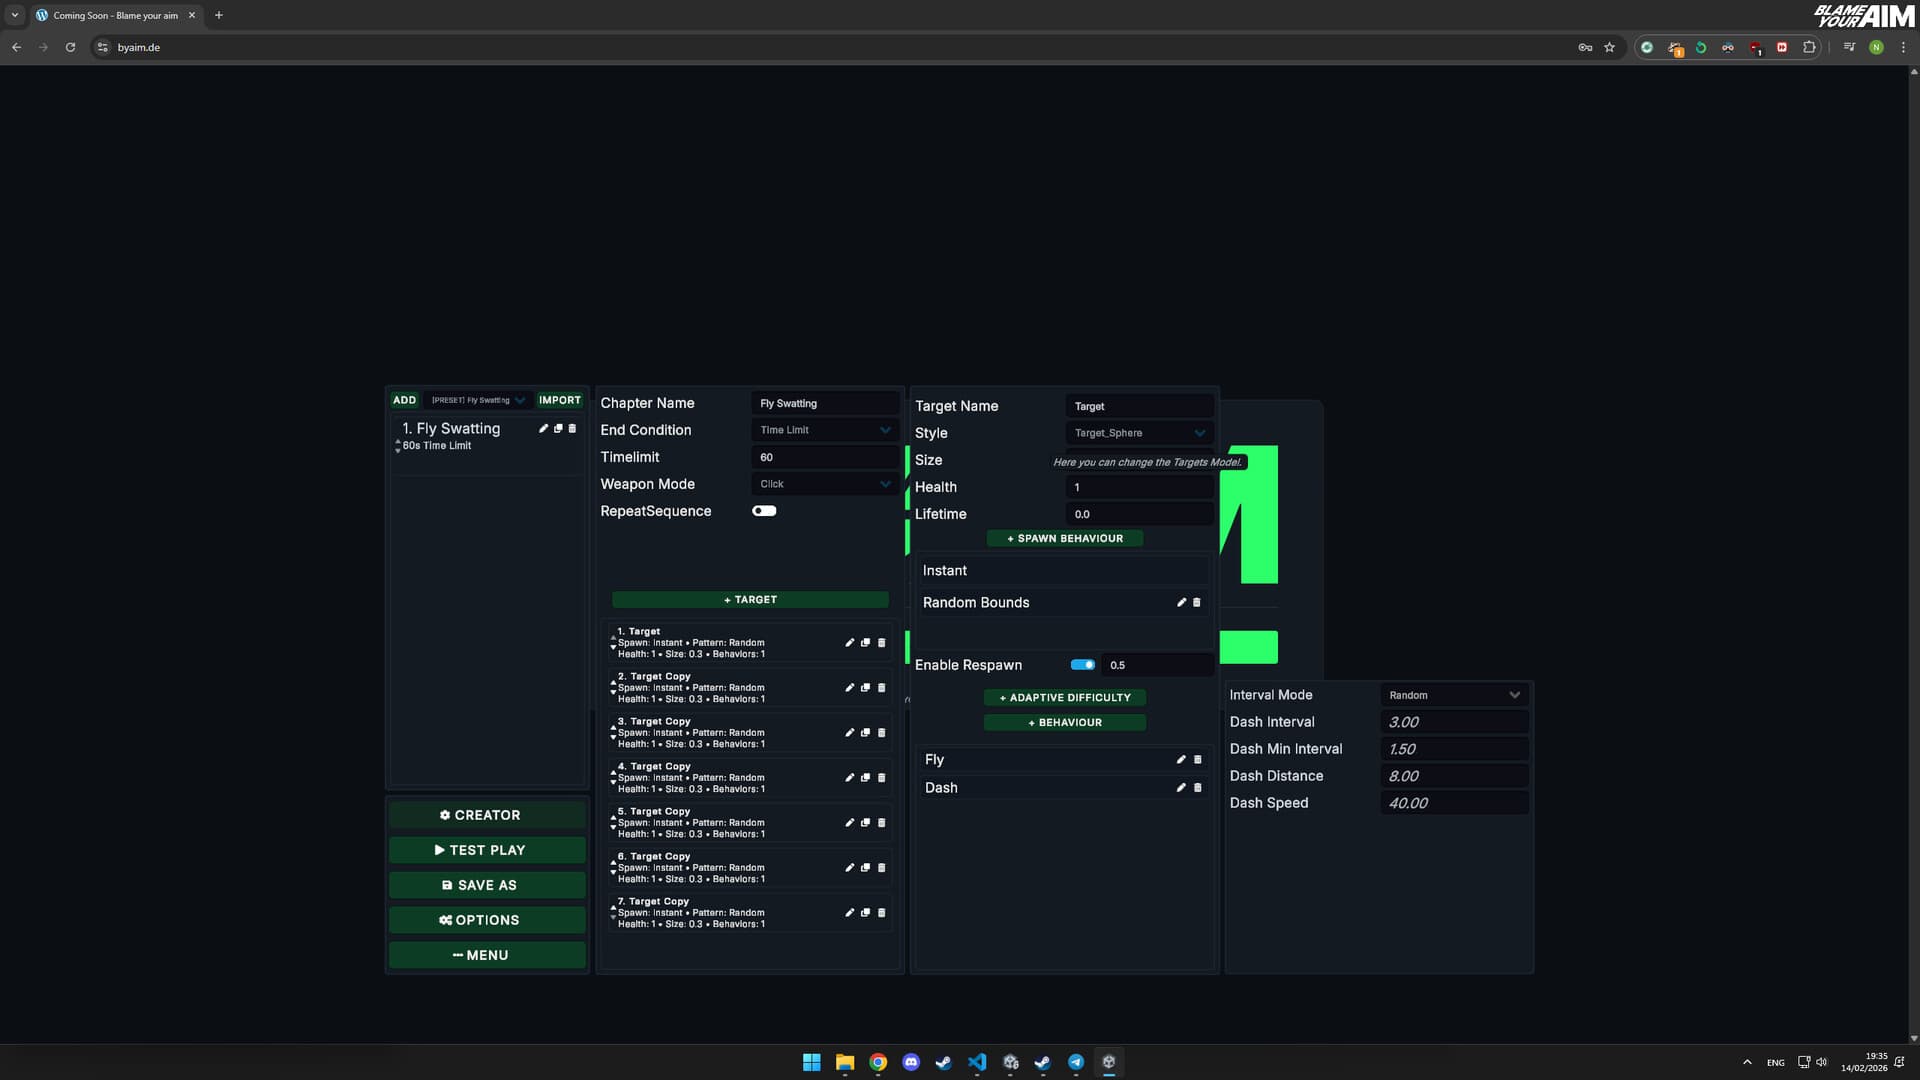Edit "1. Target" using its pencil icon
Image resolution: width=1920 pixels, height=1080 pixels.
(849, 643)
